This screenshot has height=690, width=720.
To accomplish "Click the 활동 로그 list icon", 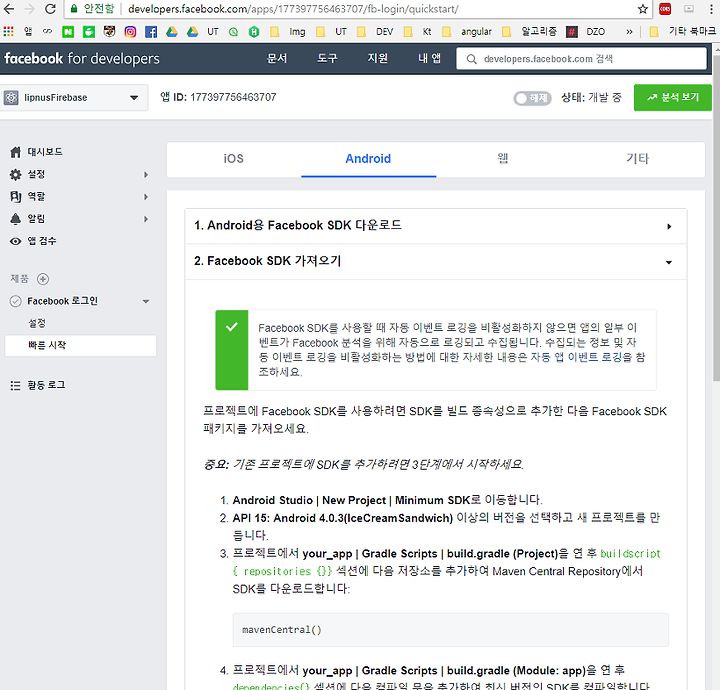I will coord(15,385).
